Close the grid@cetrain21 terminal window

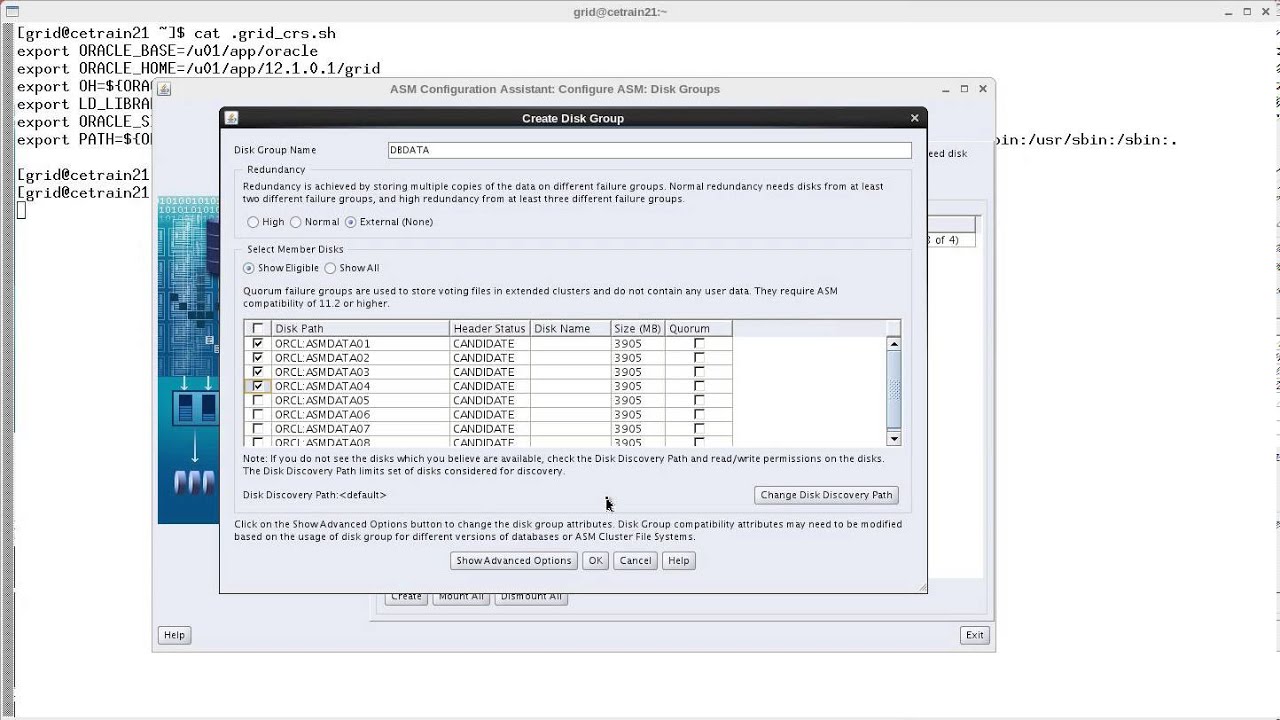pyautogui.click(x=1267, y=12)
